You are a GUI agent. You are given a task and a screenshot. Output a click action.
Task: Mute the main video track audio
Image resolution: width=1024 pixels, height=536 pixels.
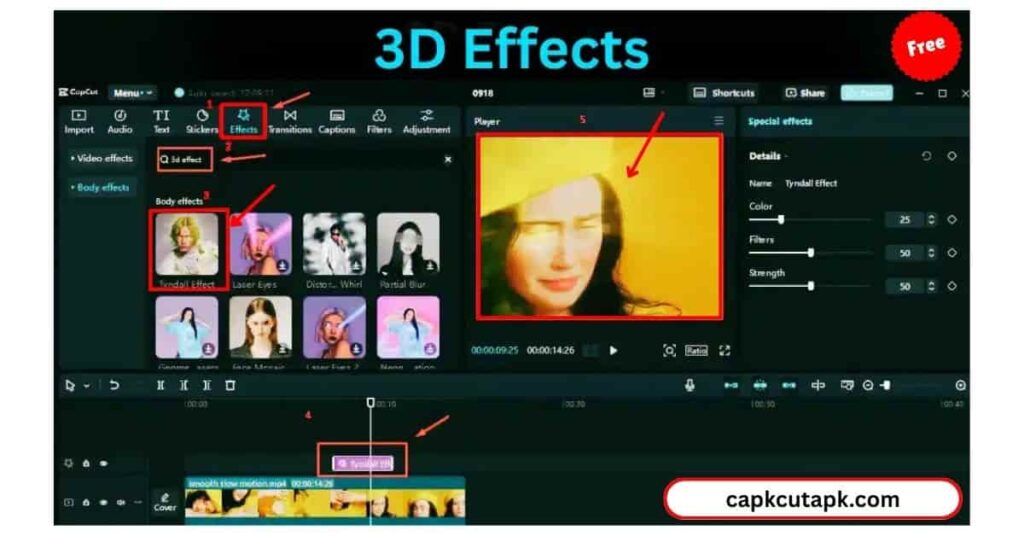click(121, 502)
